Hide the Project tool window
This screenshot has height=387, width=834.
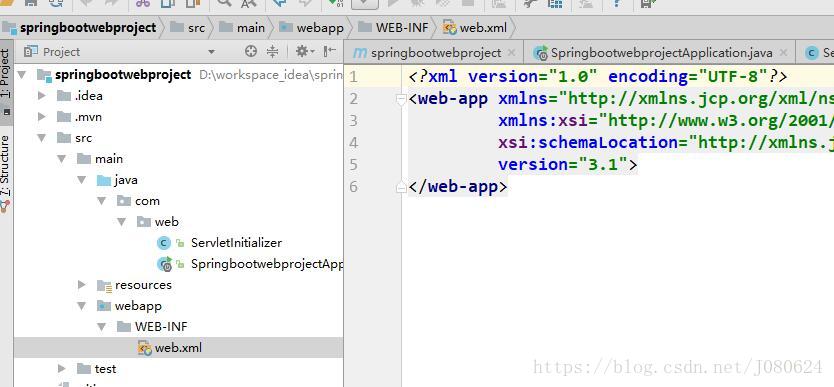(330, 51)
